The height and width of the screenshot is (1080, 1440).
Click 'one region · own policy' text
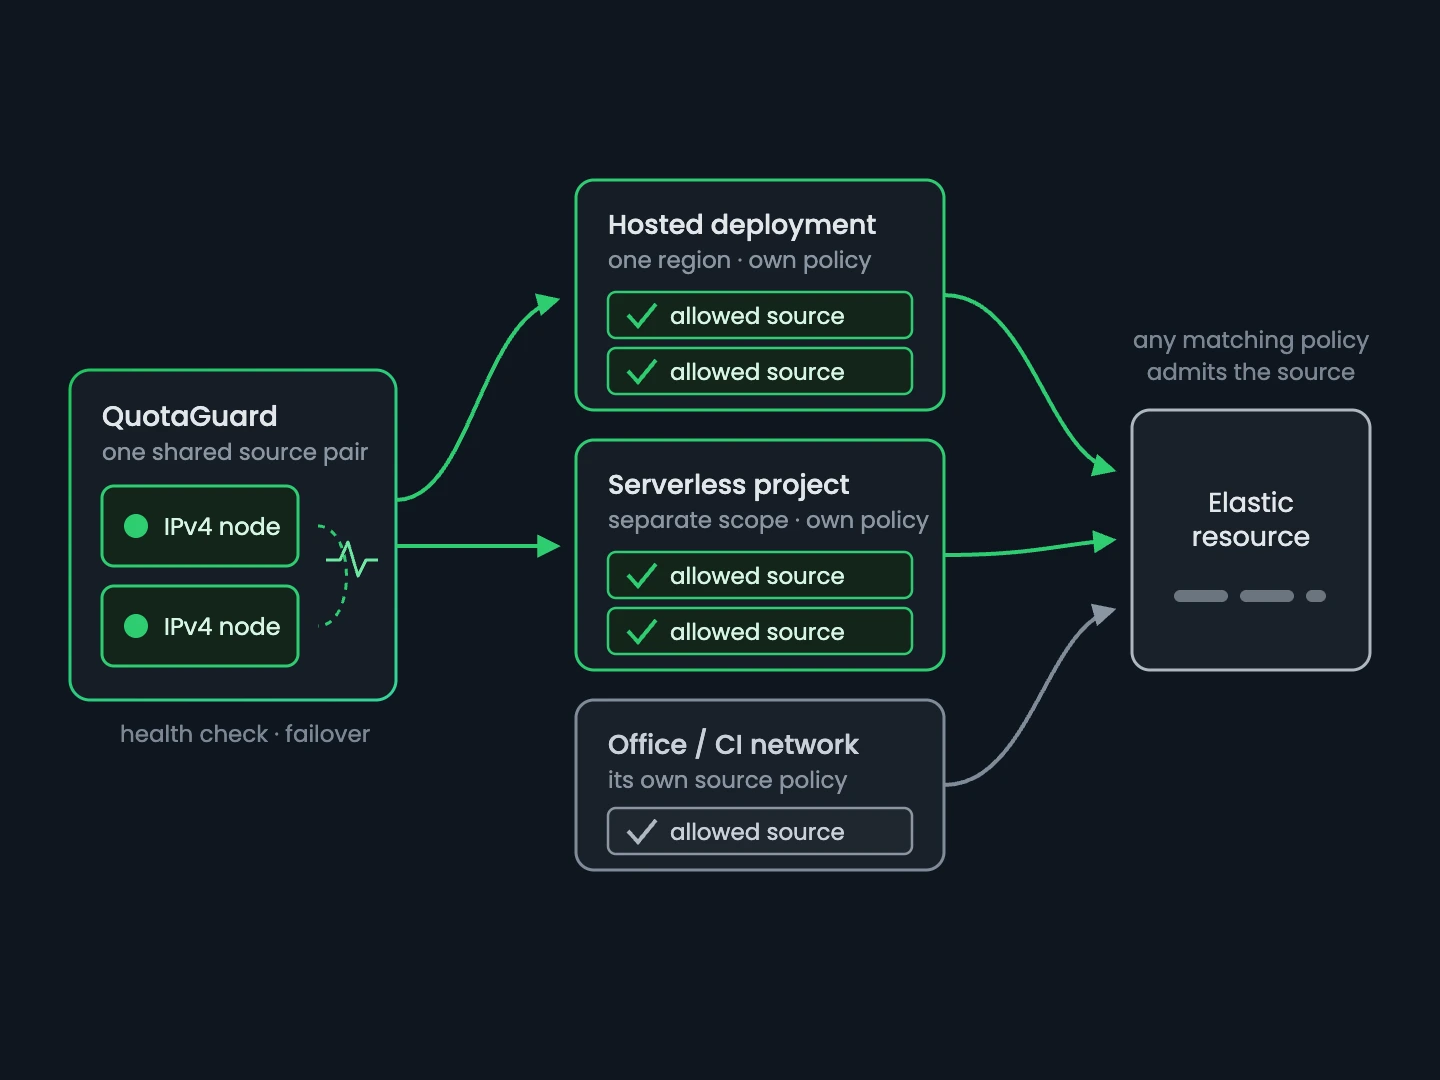click(739, 260)
